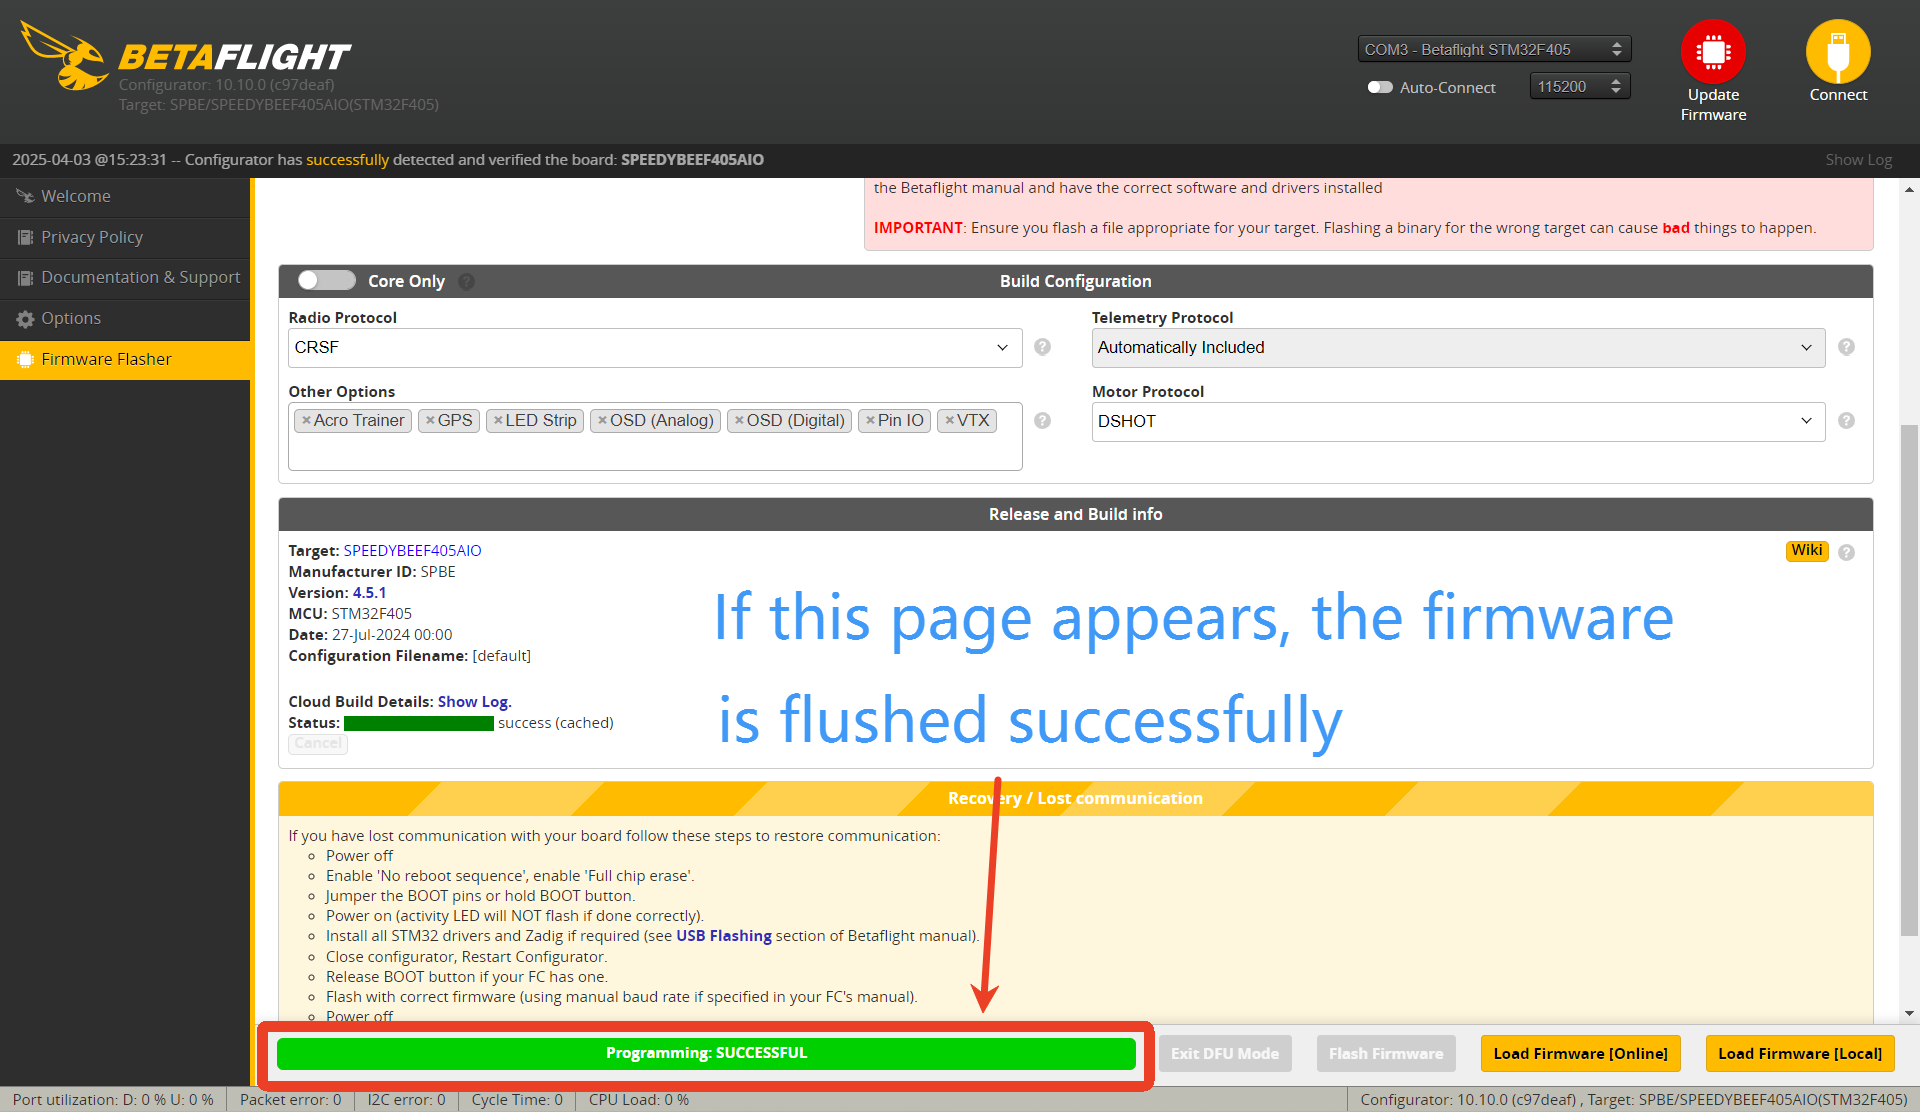This screenshot has height=1112, width=1920.
Task: Remove the Pin IO option tag
Action: (870, 420)
